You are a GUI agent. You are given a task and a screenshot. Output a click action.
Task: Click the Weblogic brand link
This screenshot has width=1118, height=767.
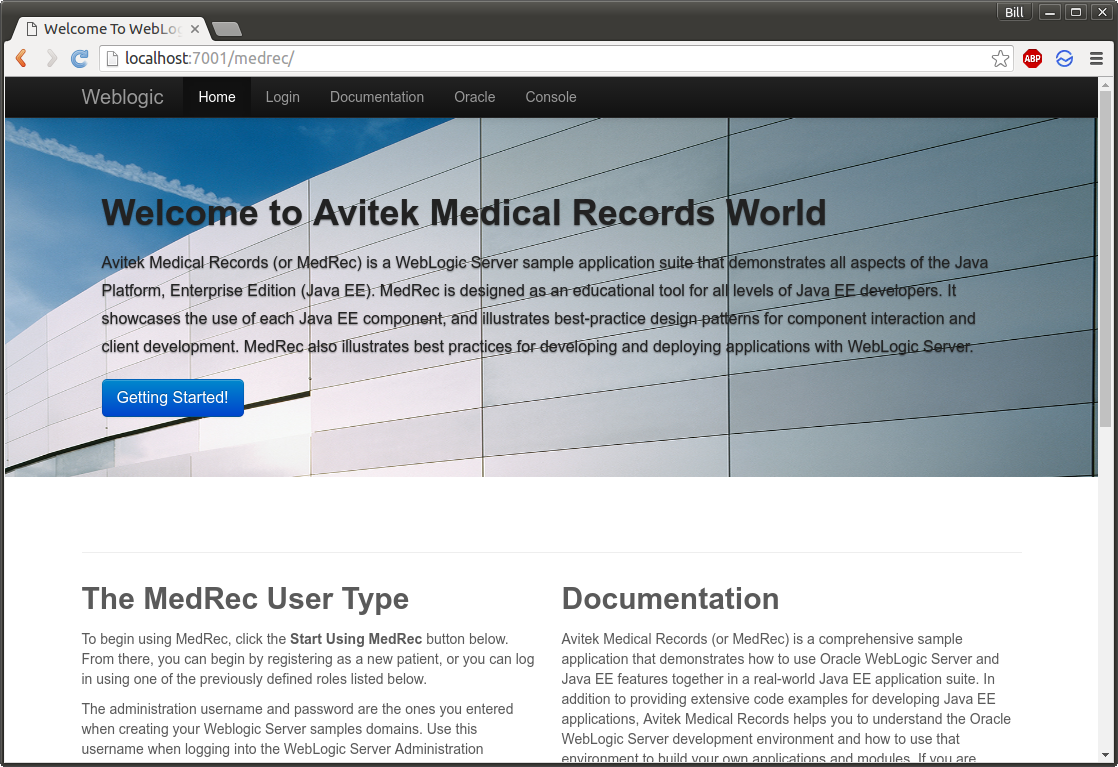click(122, 97)
